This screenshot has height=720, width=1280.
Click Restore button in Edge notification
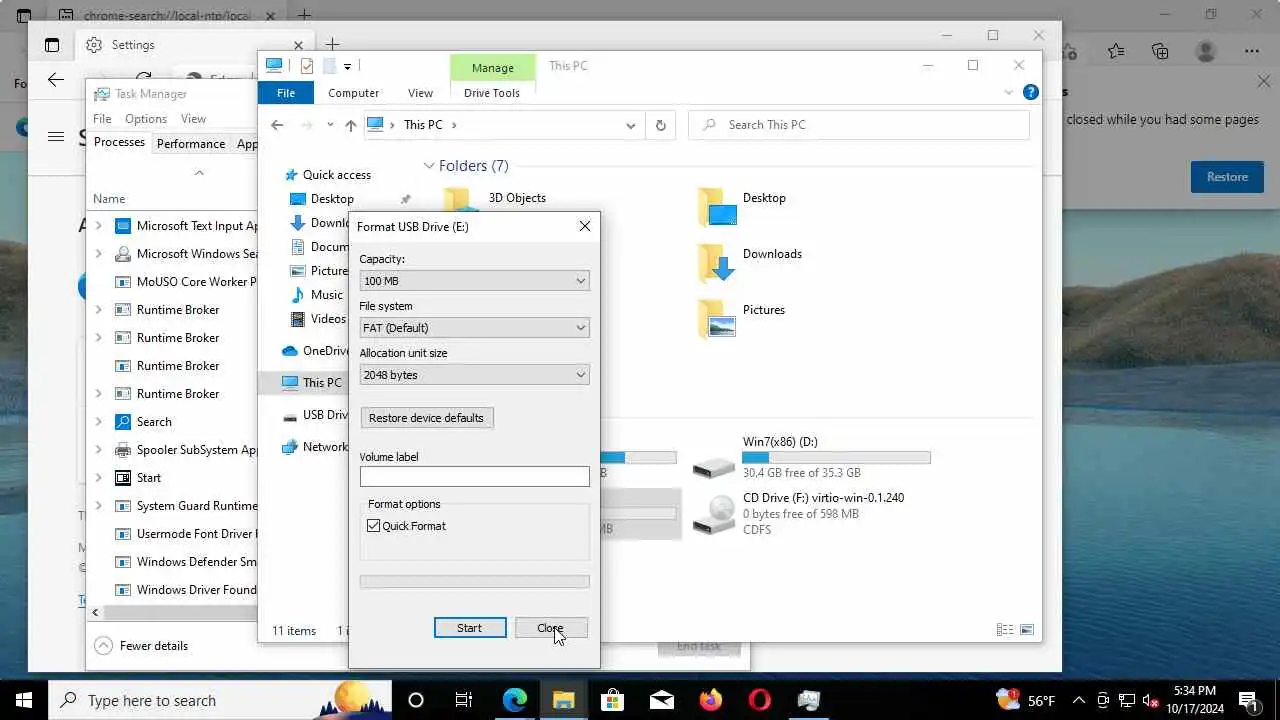coord(1227,177)
